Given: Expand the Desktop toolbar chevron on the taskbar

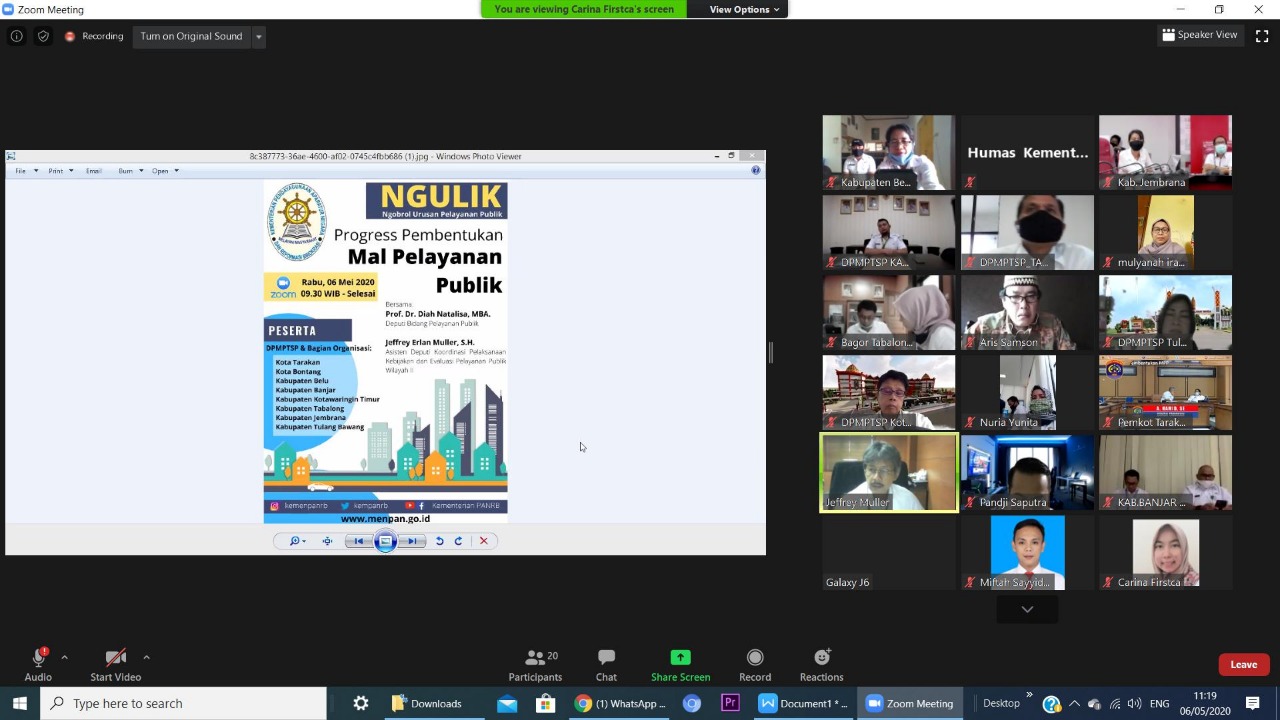Looking at the screenshot, I should (x=1029, y=697).
